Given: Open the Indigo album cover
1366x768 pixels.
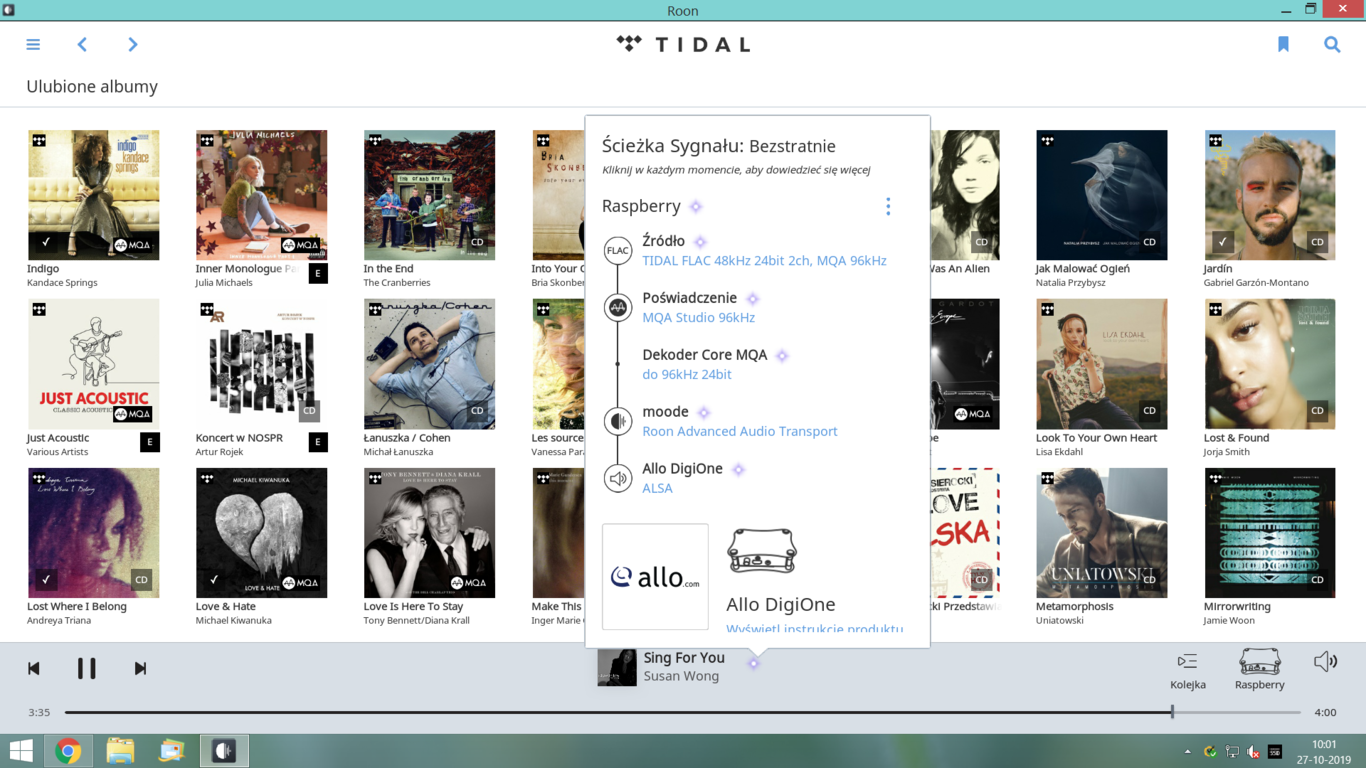Looking at the screenshot, I should [x=93, y=195].
